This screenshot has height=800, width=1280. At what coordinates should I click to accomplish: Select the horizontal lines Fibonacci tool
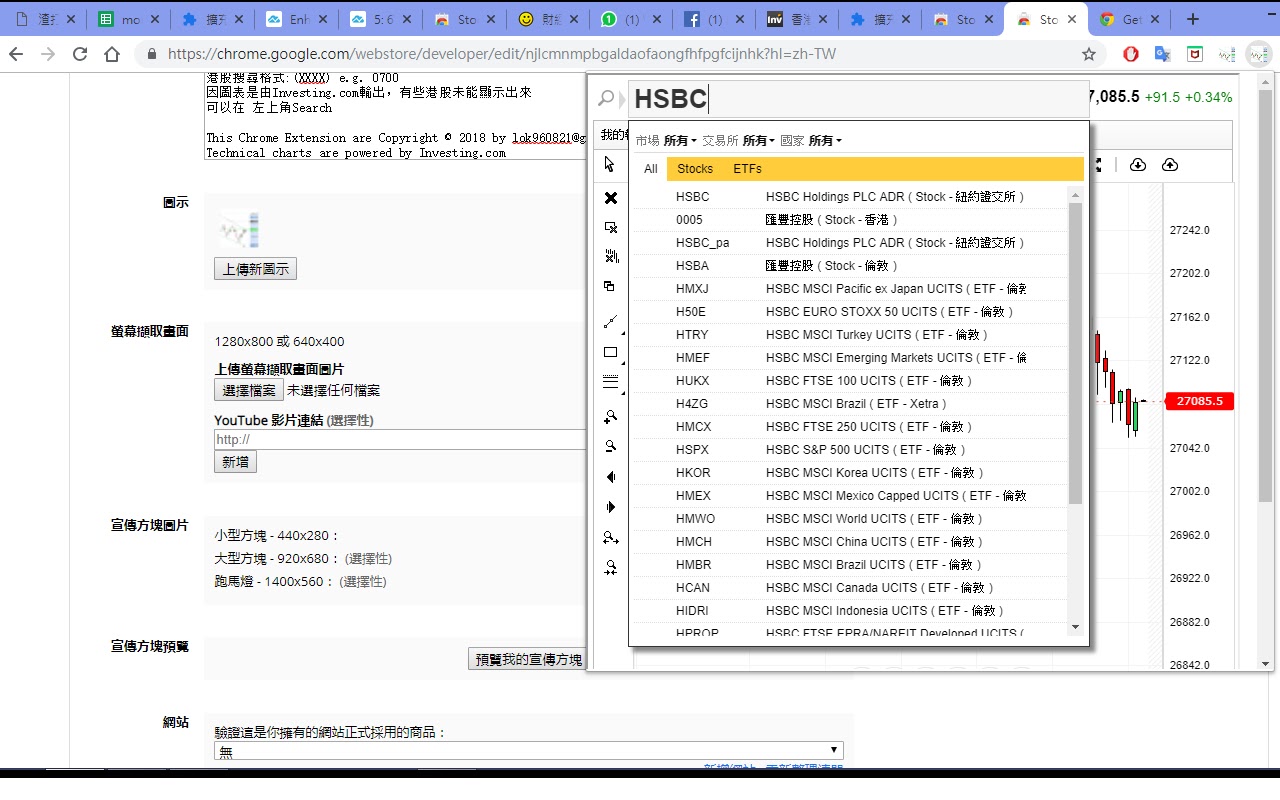pos(611,381)
